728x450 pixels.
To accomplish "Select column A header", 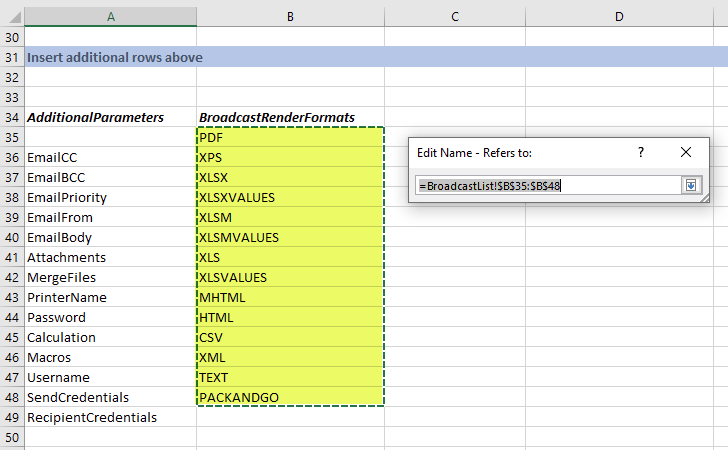I will pyautogui.click(x=110, y=17).
